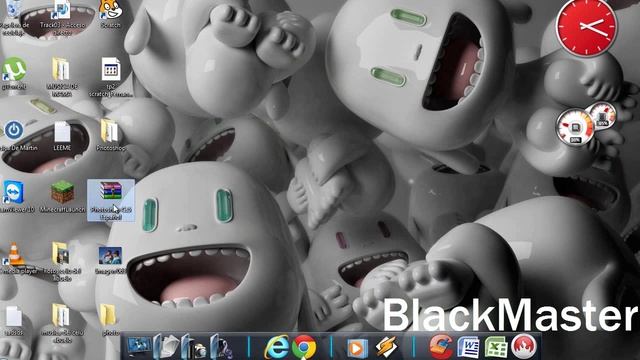Launch the Scratch cat shortcut
Image resolution: width=640 pixels, height=360 pixels.
click(x=110, y=9)
